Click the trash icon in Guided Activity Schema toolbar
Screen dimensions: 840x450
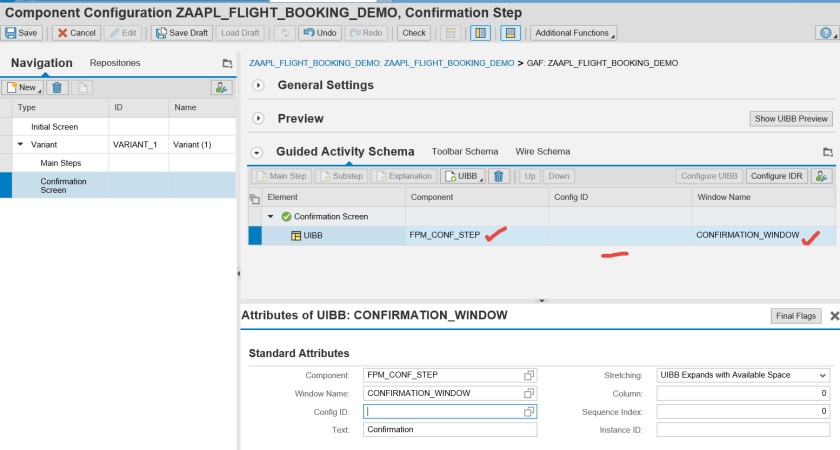(x=500, y=176)
